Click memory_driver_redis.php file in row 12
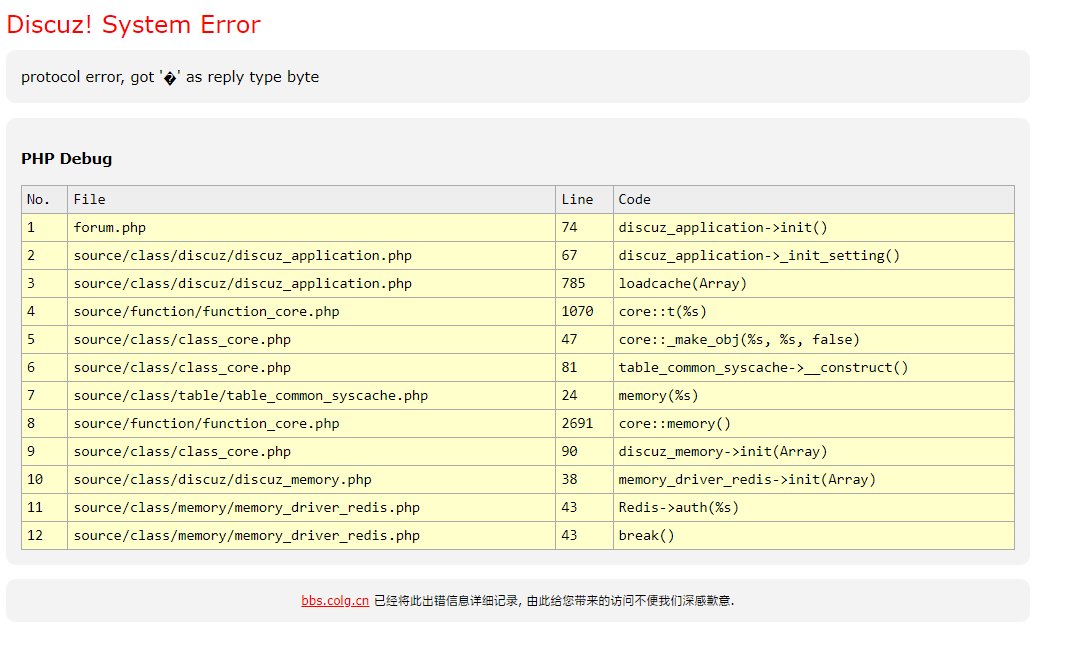1072x657 pixels. (x=311, y=536)
